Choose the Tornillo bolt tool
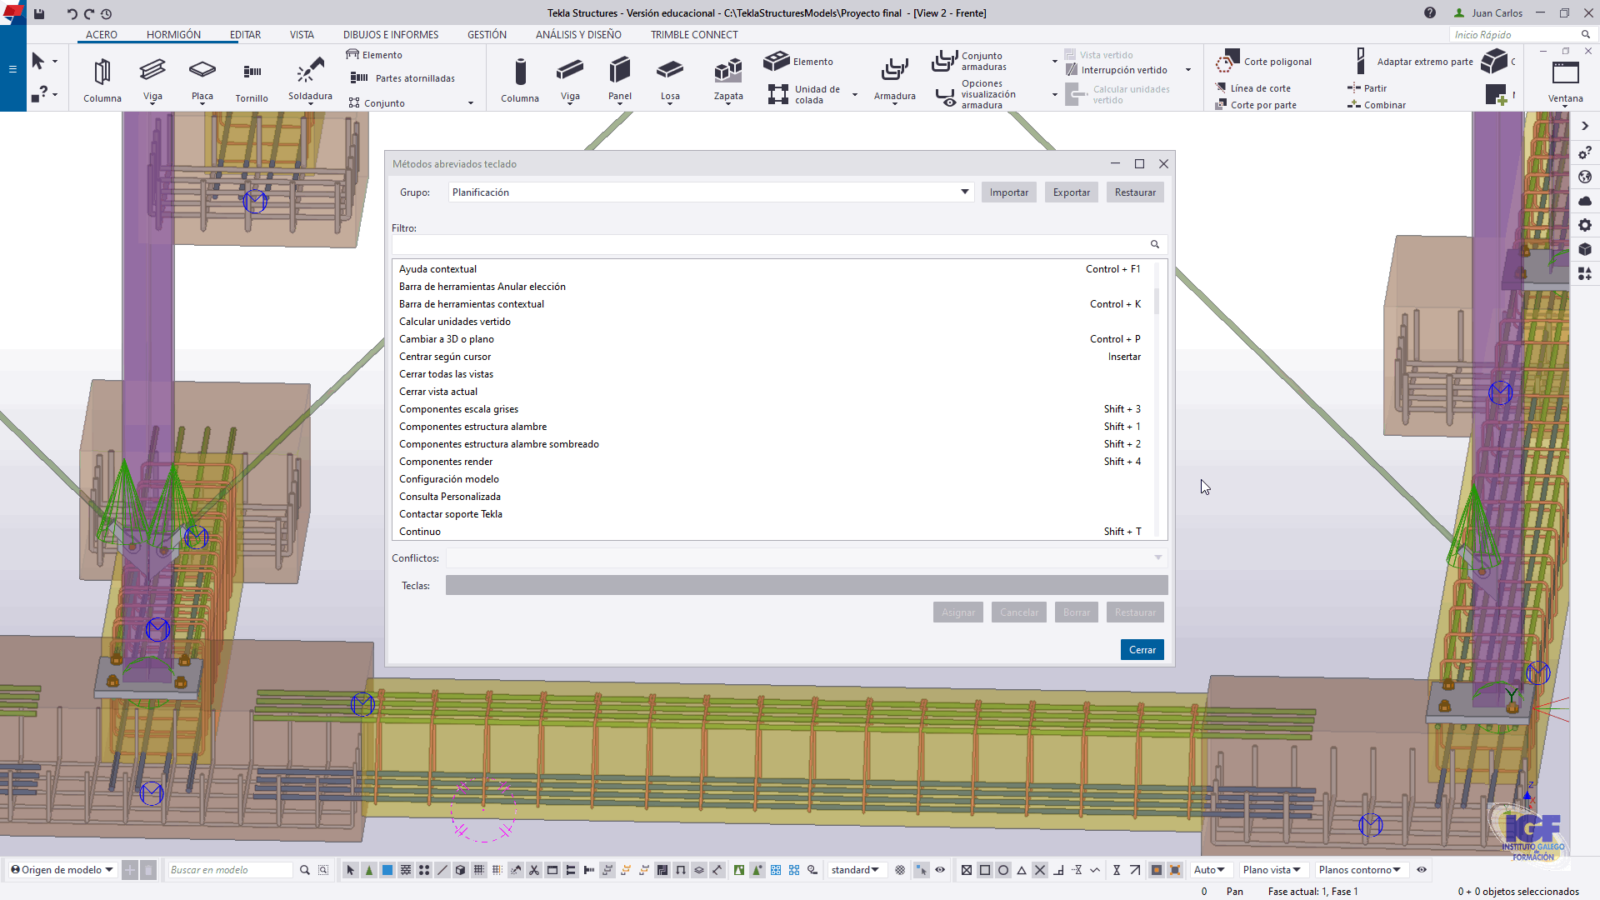 251,78
